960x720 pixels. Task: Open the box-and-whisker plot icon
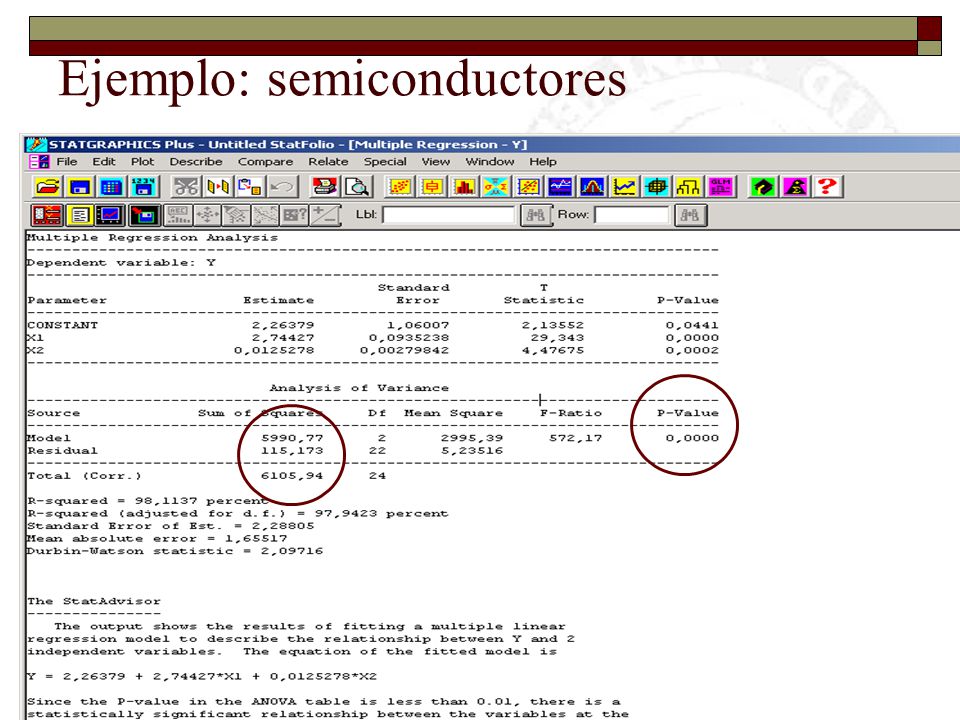coord(432,186)
